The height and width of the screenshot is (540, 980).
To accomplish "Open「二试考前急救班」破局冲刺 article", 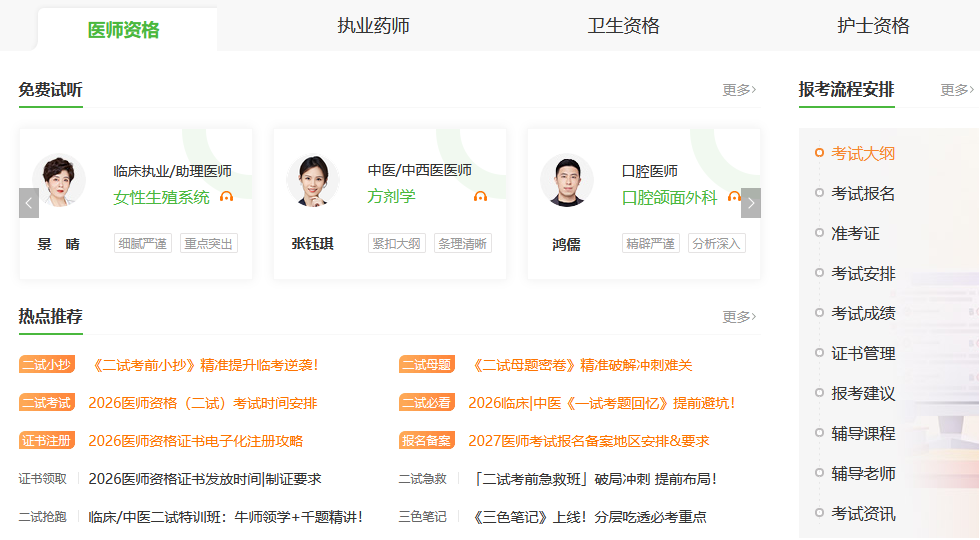I will (592, 479).
